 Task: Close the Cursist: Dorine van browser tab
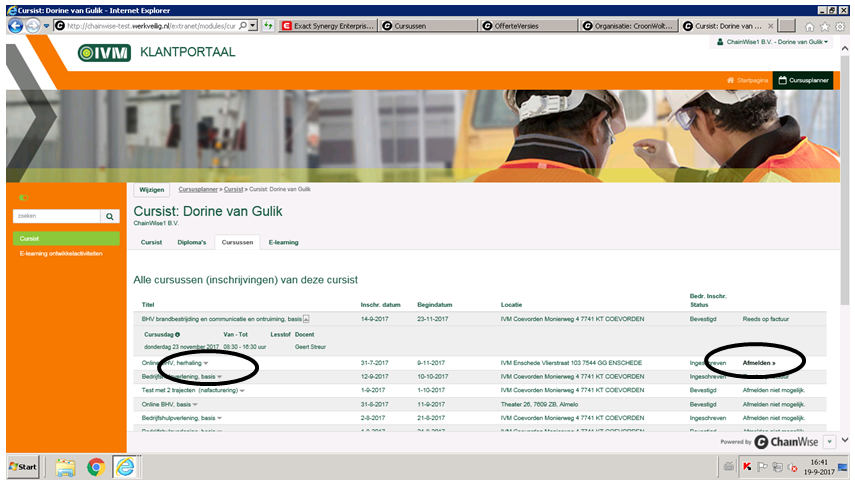[x=770, y=26]
